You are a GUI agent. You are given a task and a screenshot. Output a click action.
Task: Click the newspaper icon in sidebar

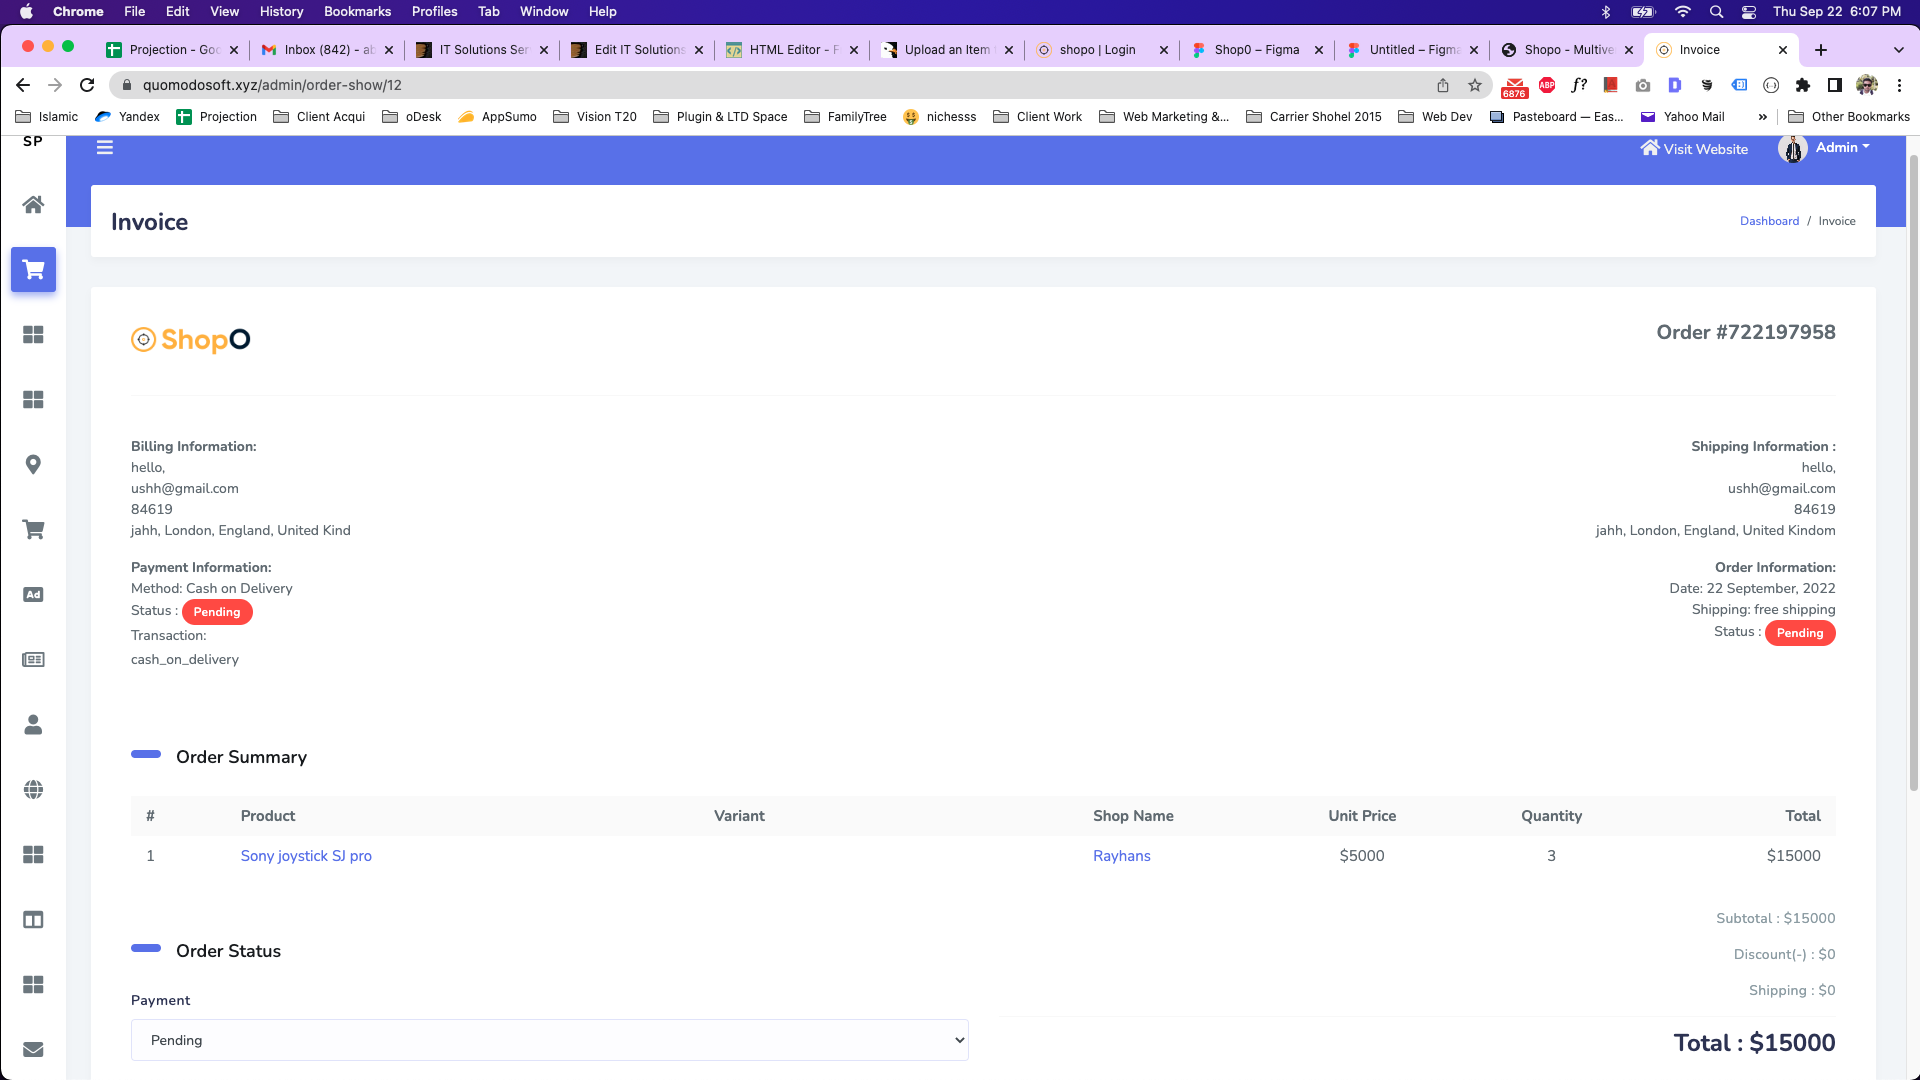(x=33, y=660)
